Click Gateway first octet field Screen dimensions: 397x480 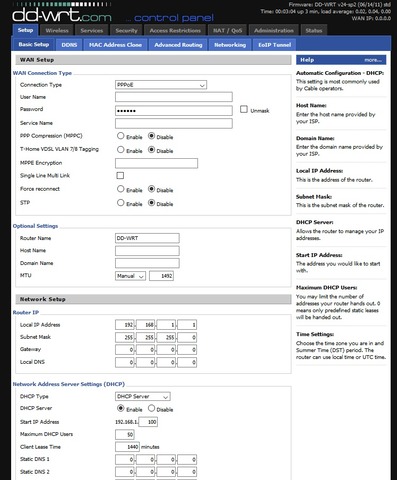(125, 350)
